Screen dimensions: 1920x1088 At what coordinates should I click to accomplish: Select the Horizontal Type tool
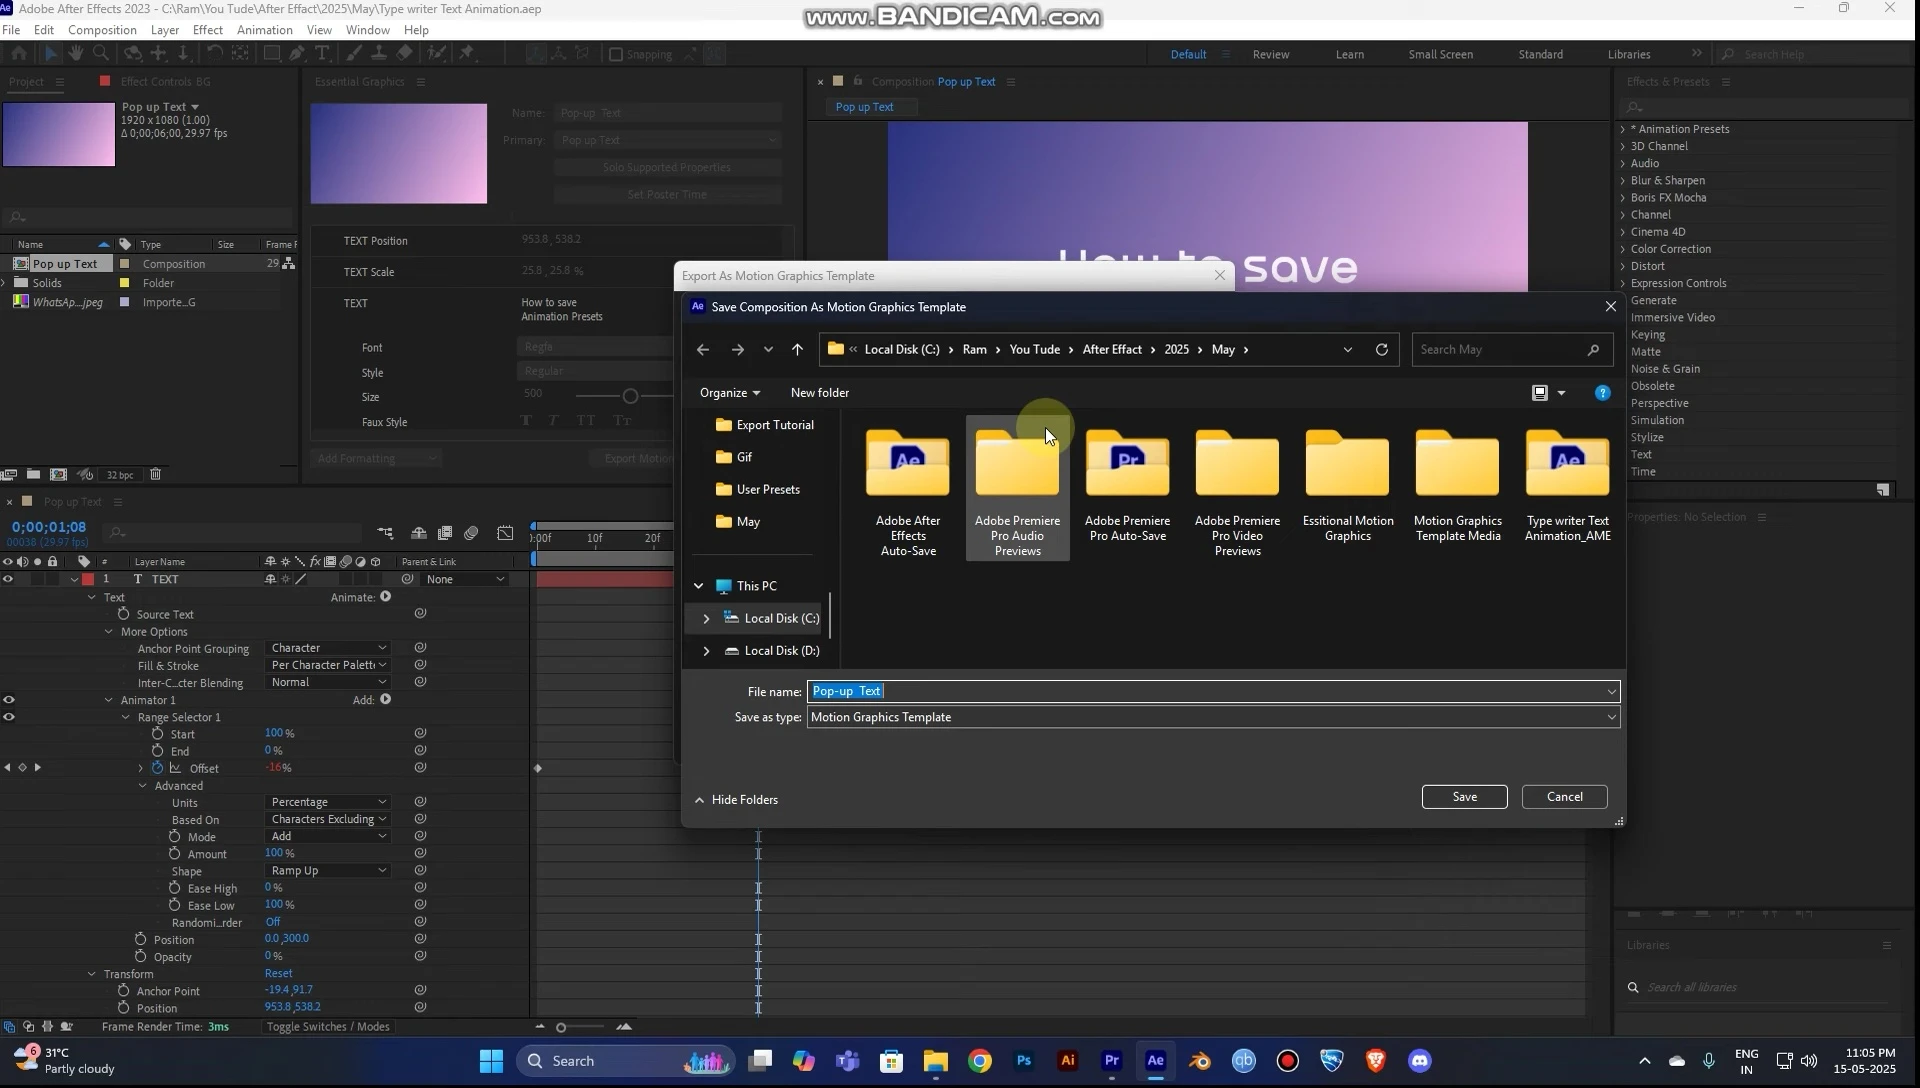pyautogui.click(x=322, y=53)
